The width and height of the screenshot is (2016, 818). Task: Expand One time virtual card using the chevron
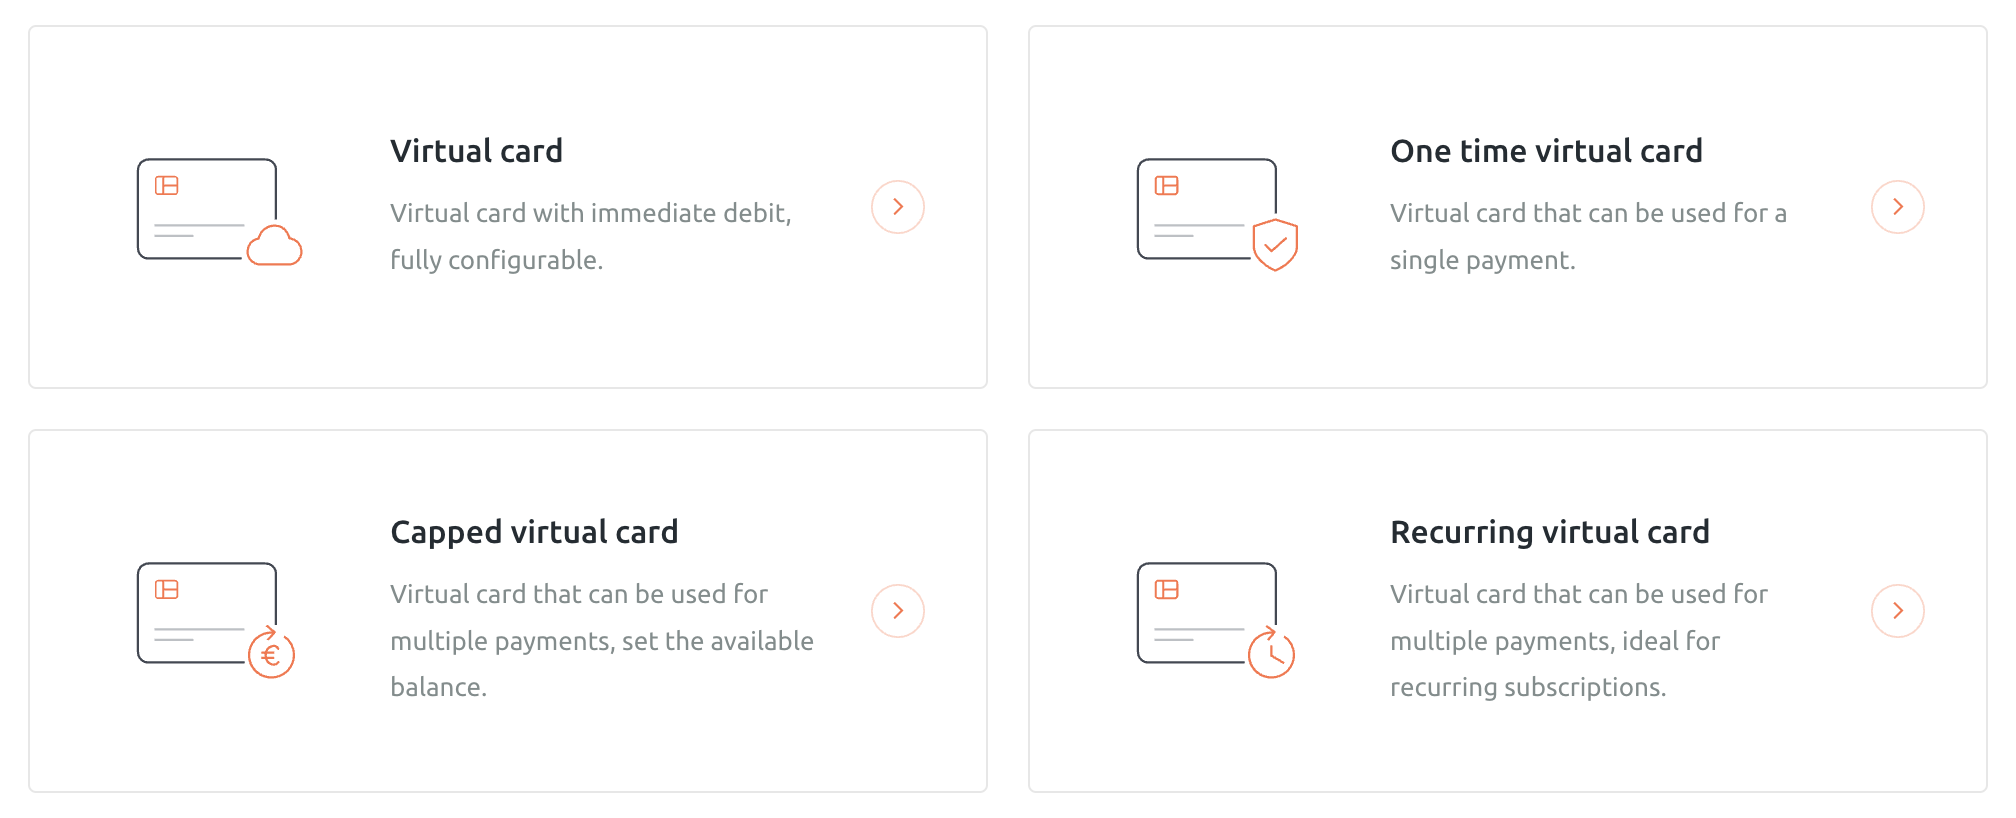[x=1898, y=206]
